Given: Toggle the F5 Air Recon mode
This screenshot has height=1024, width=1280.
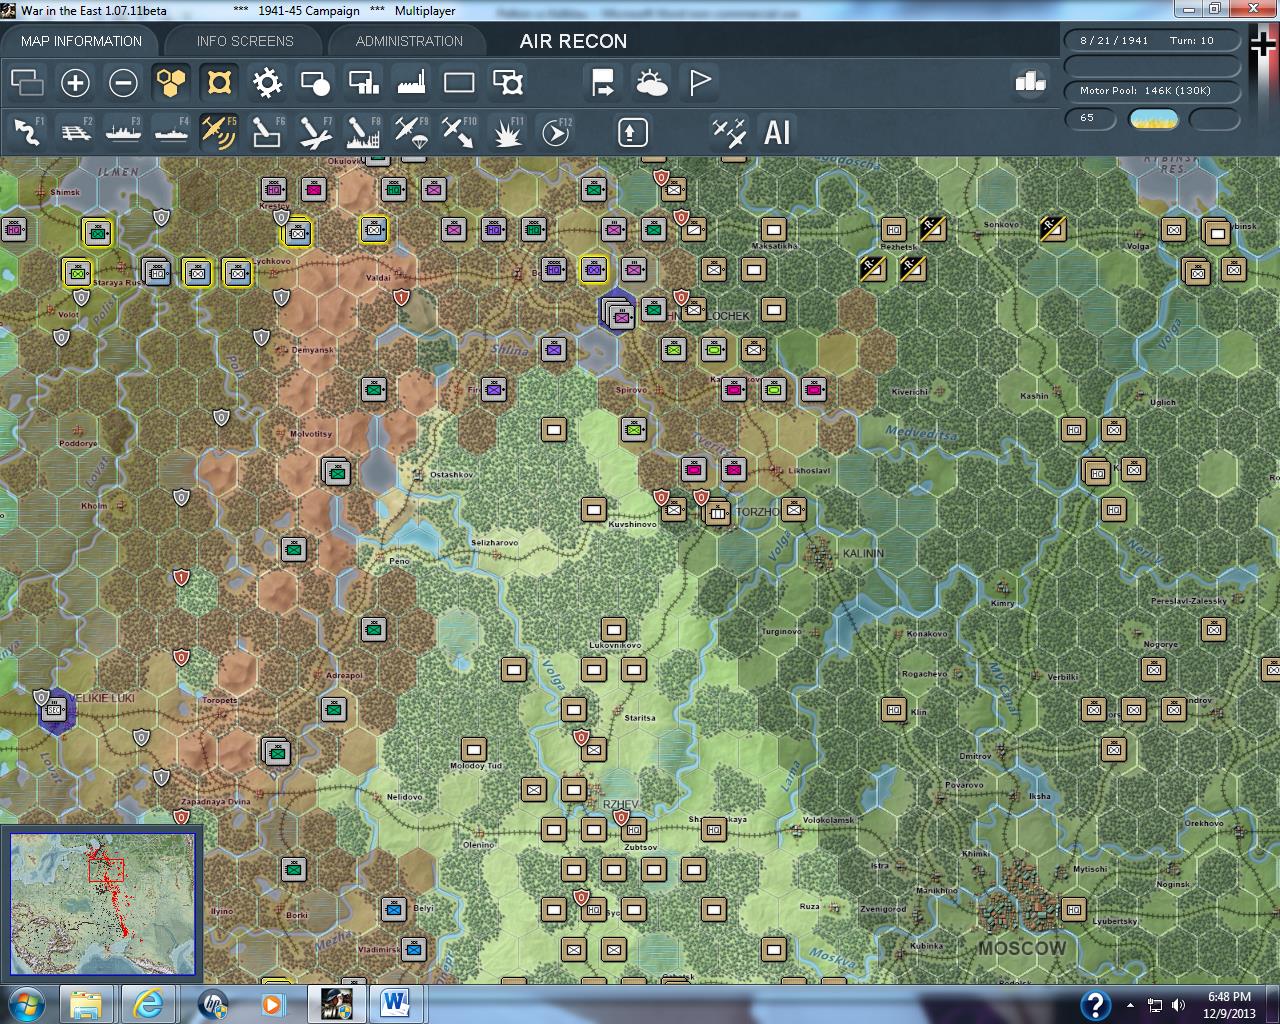Looking at the screenshot, I should (x=219, y=132).
